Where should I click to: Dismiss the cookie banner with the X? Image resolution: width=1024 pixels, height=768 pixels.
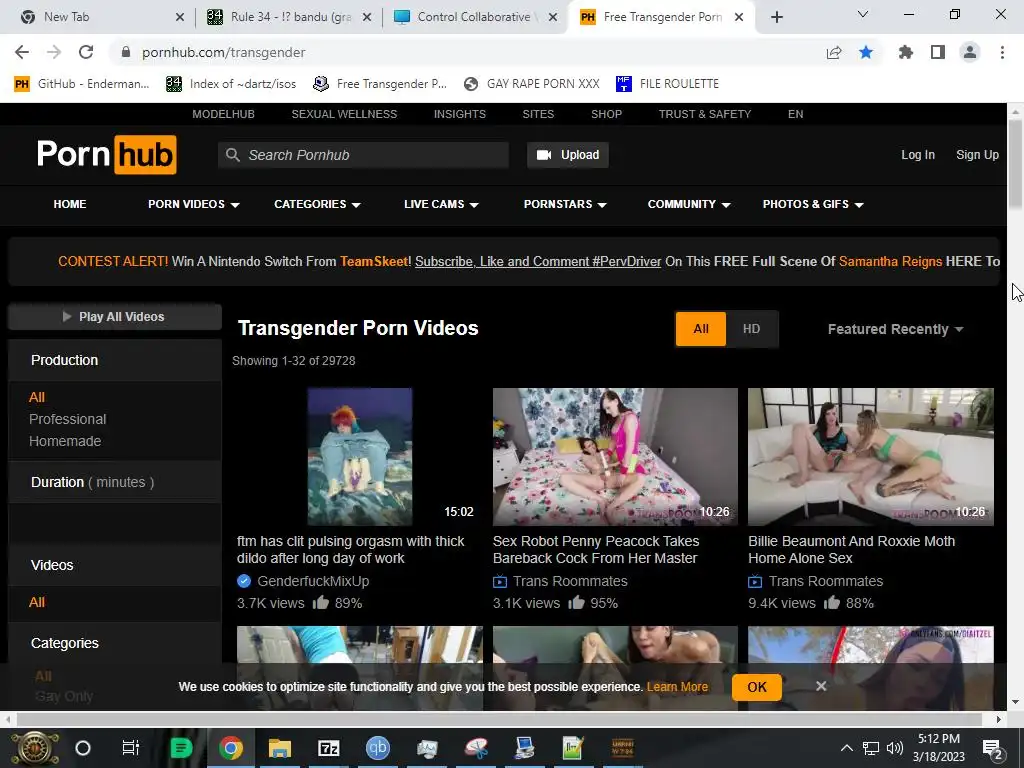click(821, 686)
